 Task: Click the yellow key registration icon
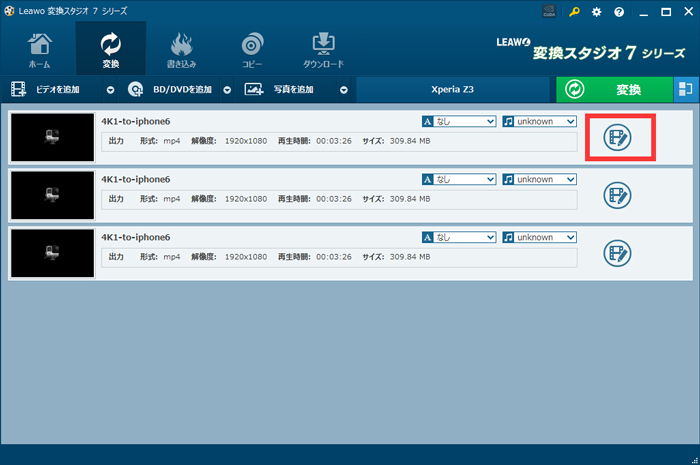point(574,11)
